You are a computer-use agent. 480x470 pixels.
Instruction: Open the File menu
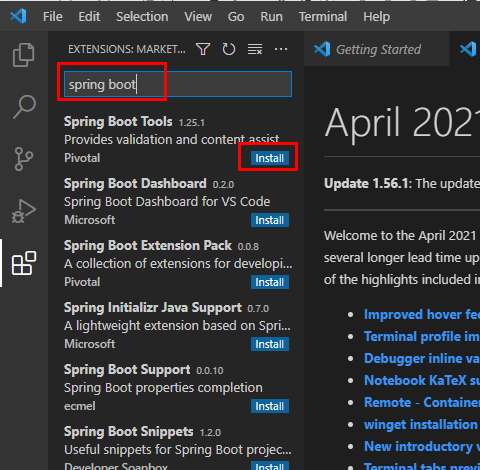pyautogui.click(x=53, y=17)
